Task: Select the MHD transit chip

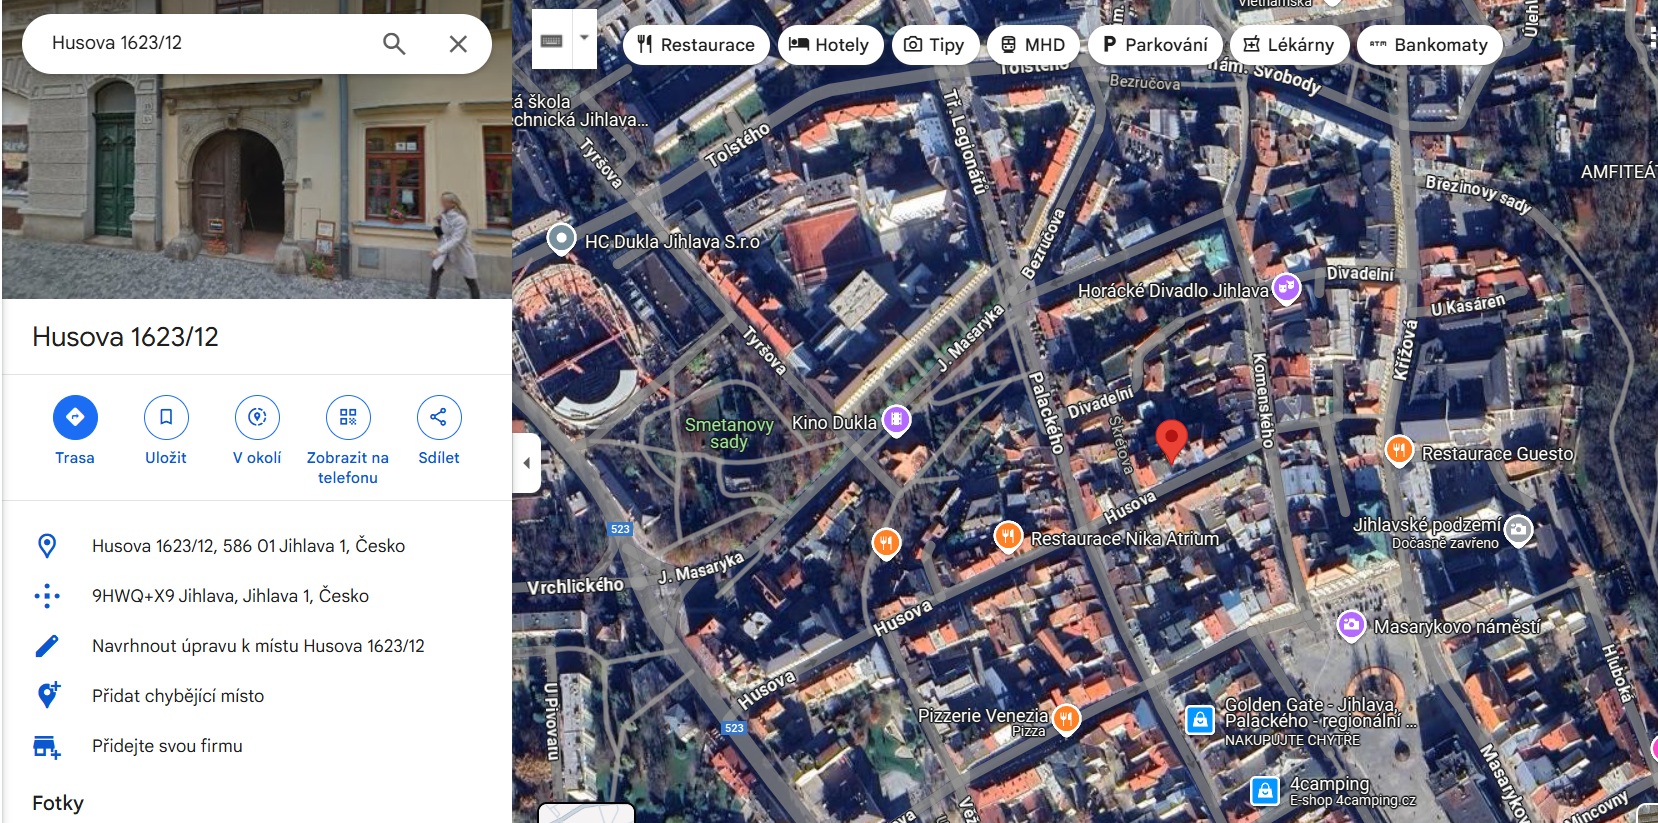Action: pos(1034,45)
